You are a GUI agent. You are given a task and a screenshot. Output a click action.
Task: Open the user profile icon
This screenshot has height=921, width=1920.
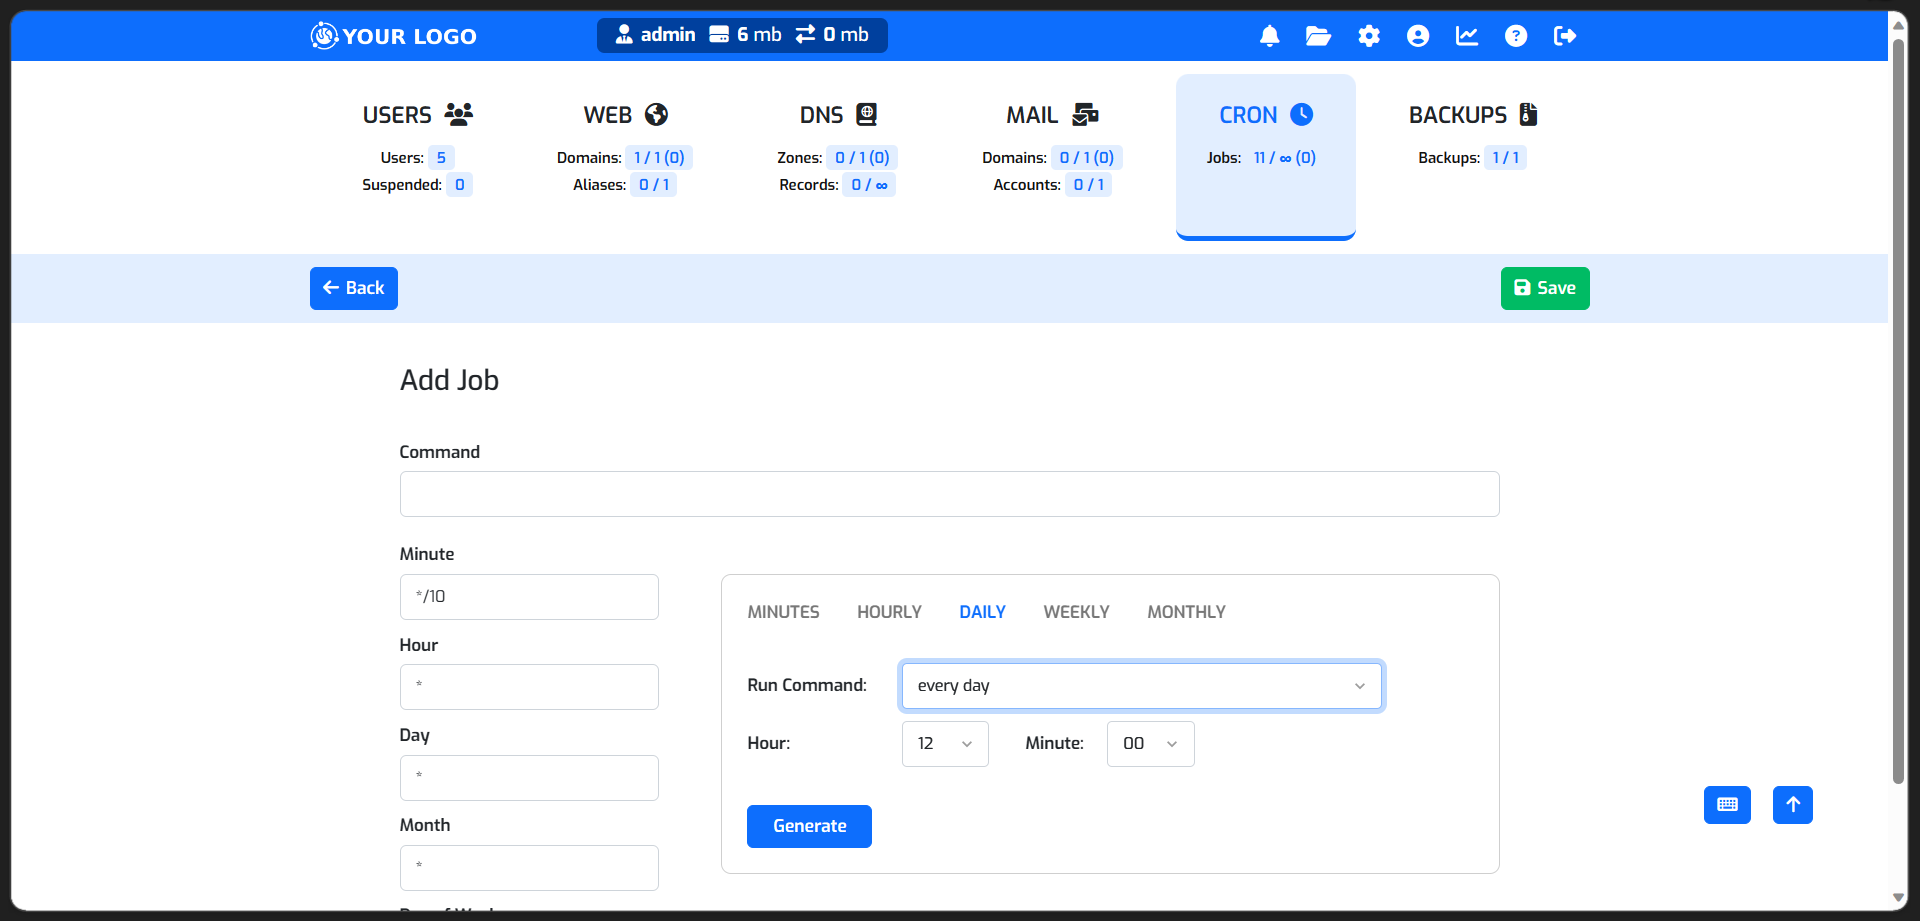click(x=1417, y=36)
